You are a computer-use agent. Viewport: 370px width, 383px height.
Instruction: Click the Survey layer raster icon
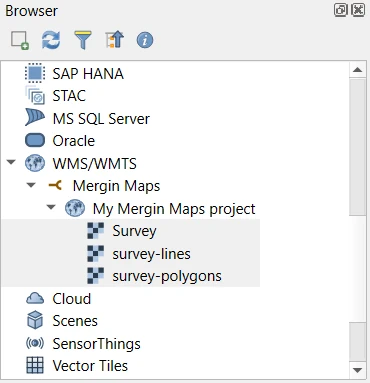(95, 231)
